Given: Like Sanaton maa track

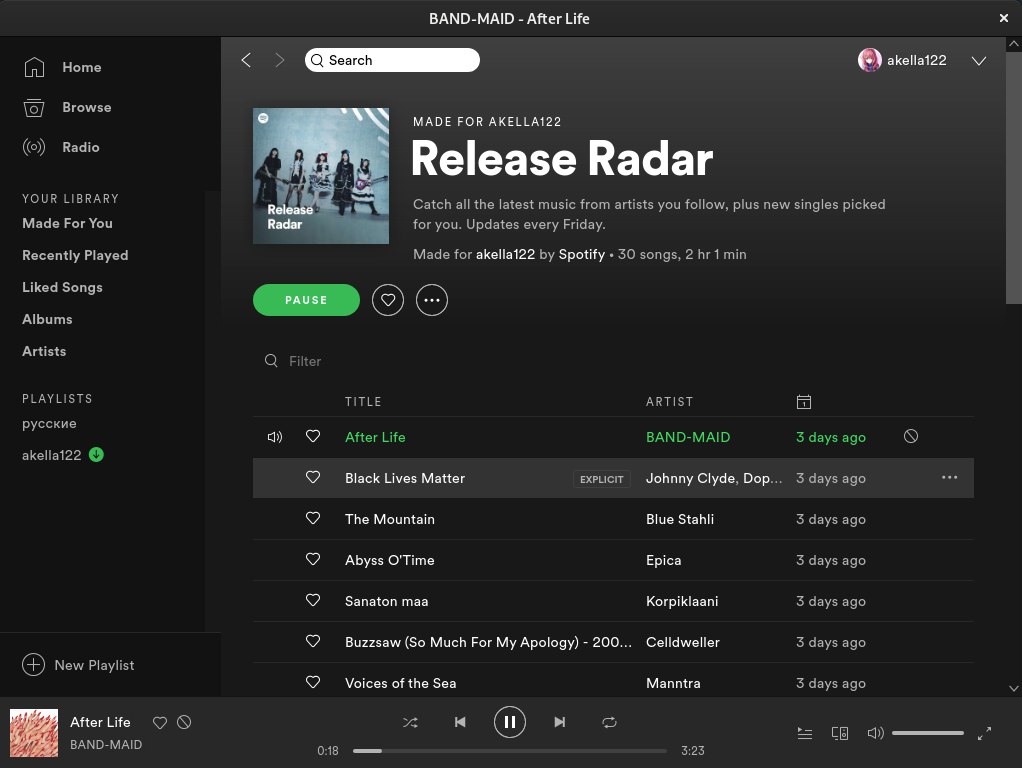Looking at the screenshot, I should [313, 600].
